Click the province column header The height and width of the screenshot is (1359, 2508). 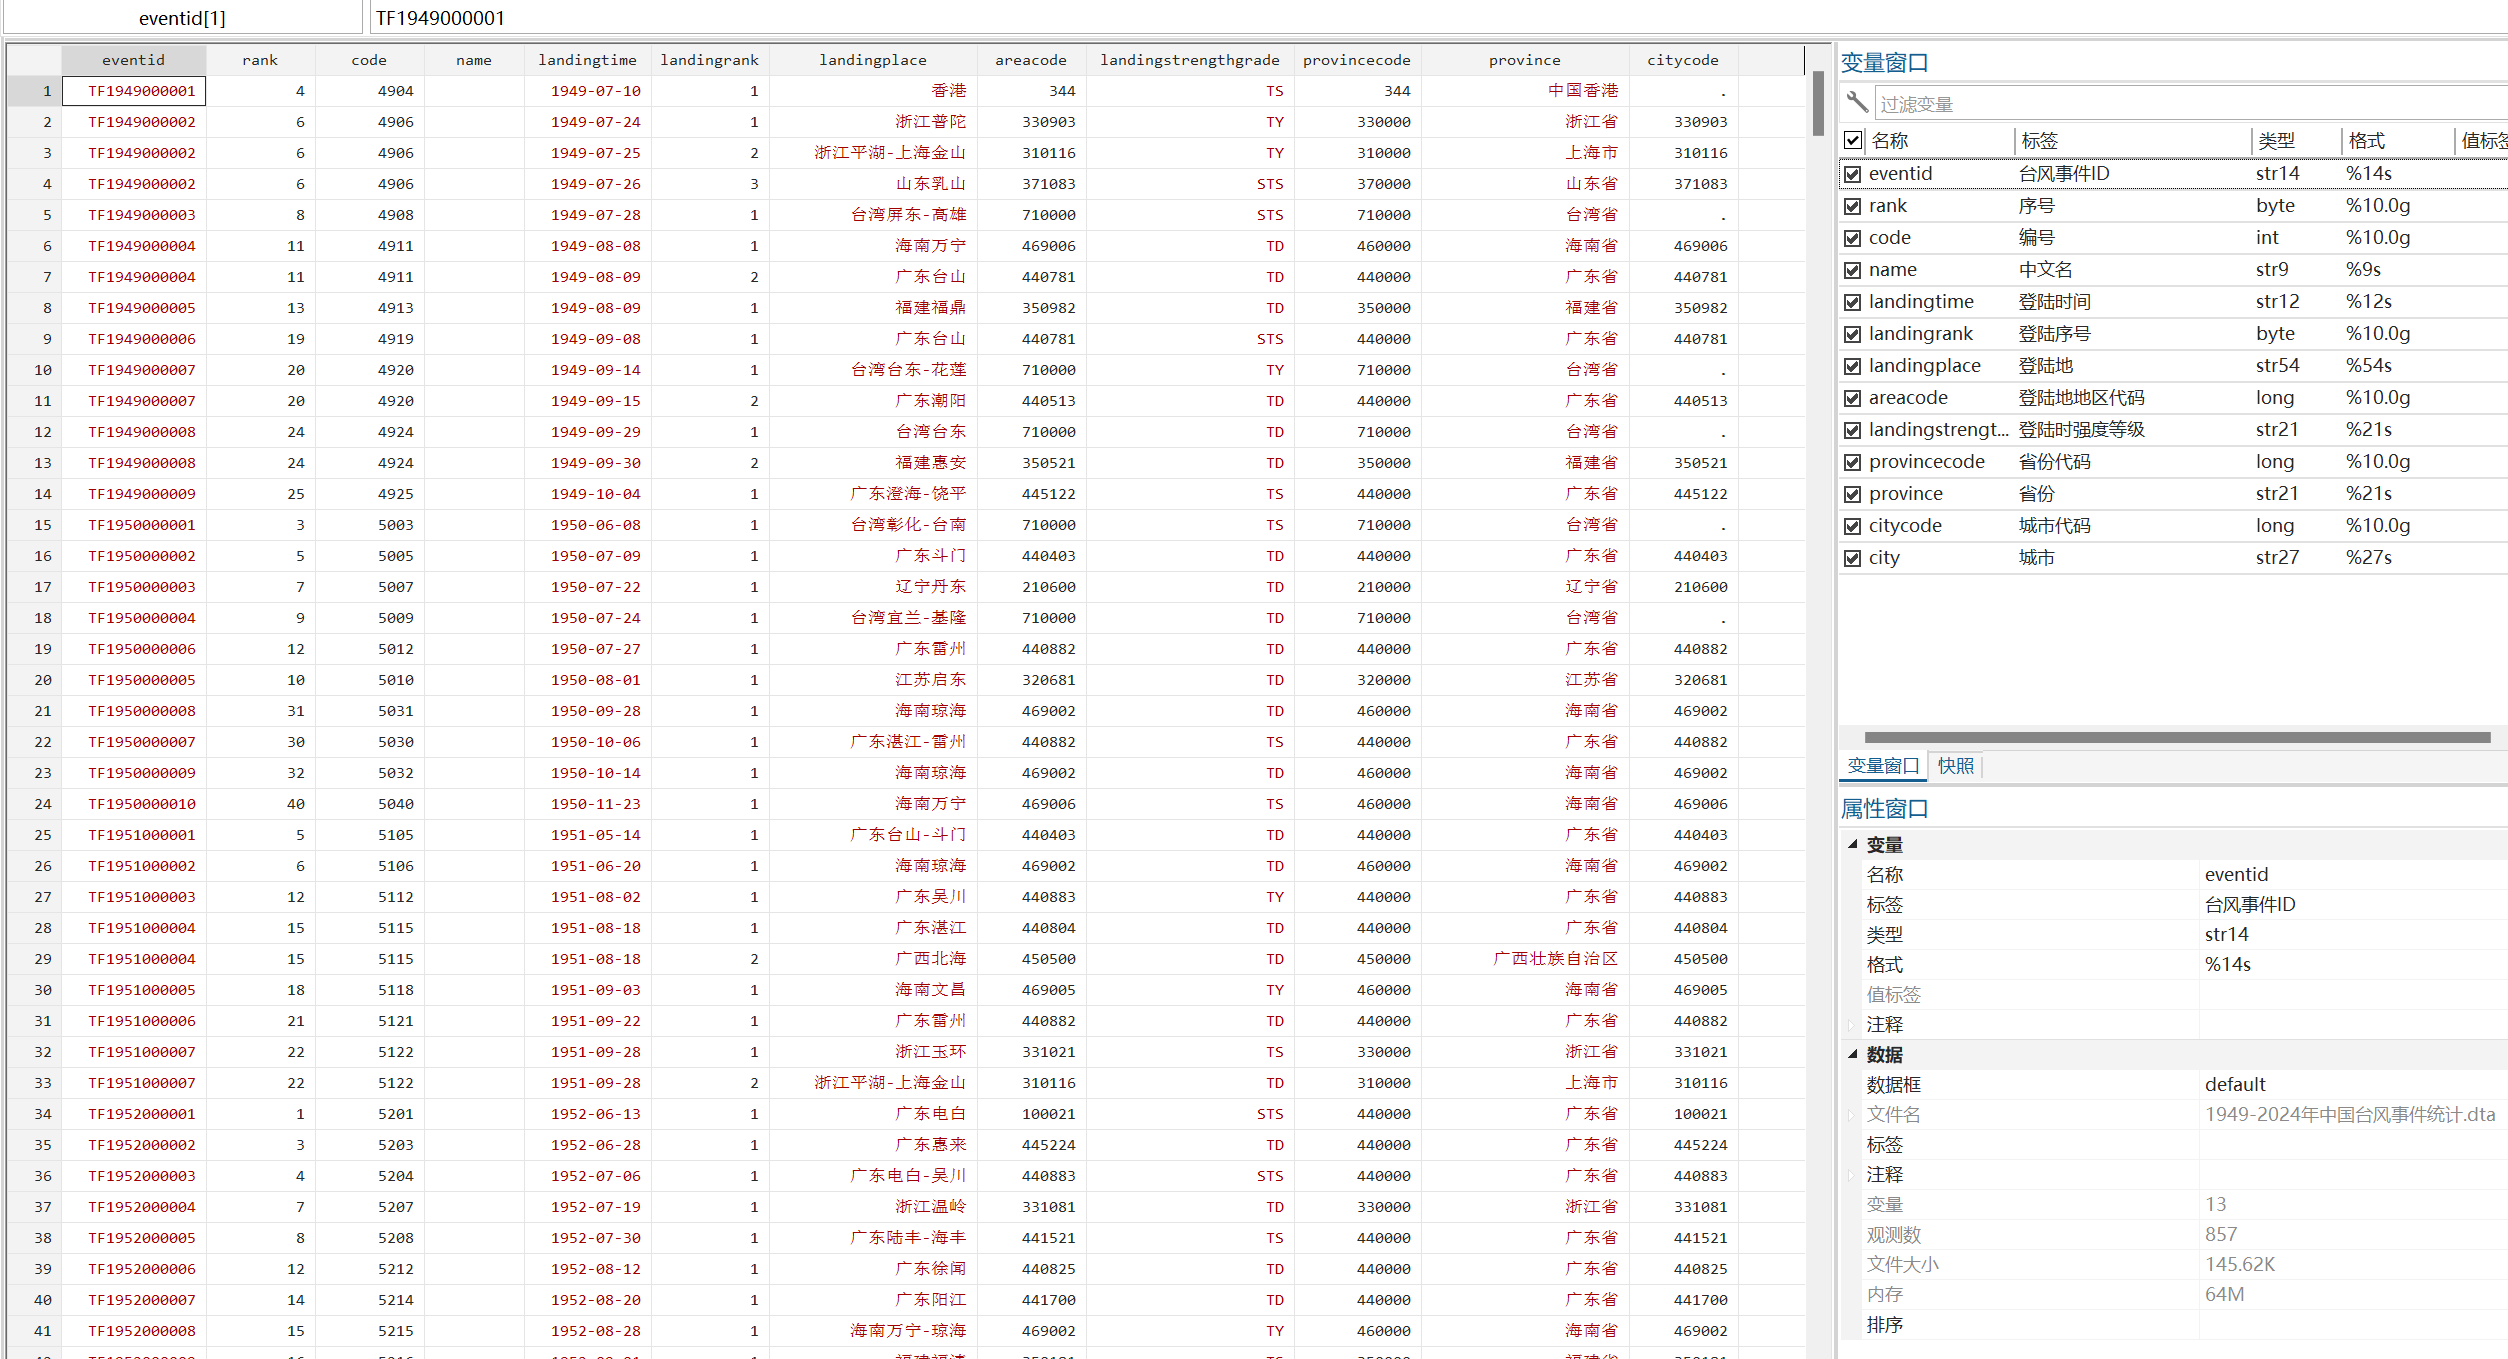1524,60
